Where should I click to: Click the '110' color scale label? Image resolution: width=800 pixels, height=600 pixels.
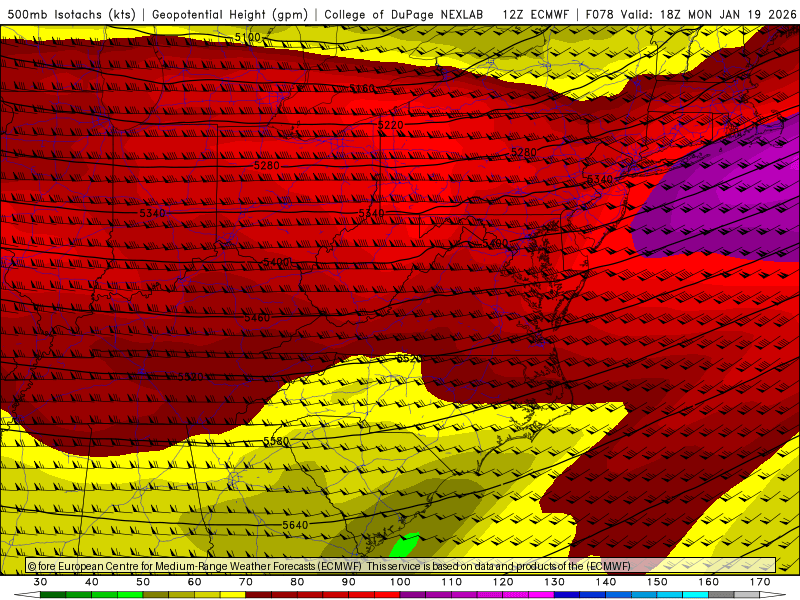coord(452,582)
